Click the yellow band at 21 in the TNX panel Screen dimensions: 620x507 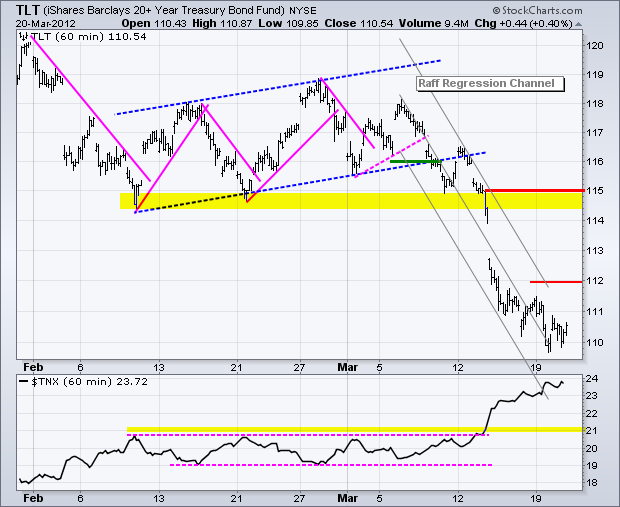click(355, 429)
